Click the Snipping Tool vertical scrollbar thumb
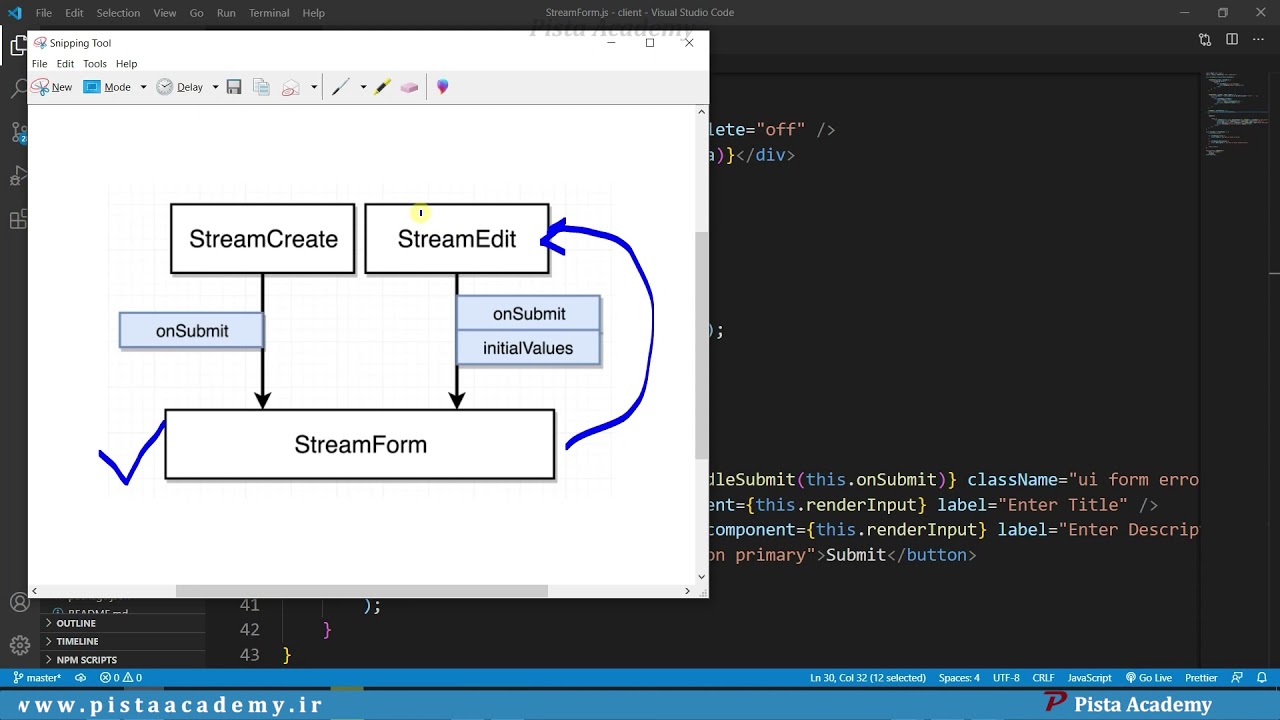This screenshot has height=720, width=1280. coord(701,345)
